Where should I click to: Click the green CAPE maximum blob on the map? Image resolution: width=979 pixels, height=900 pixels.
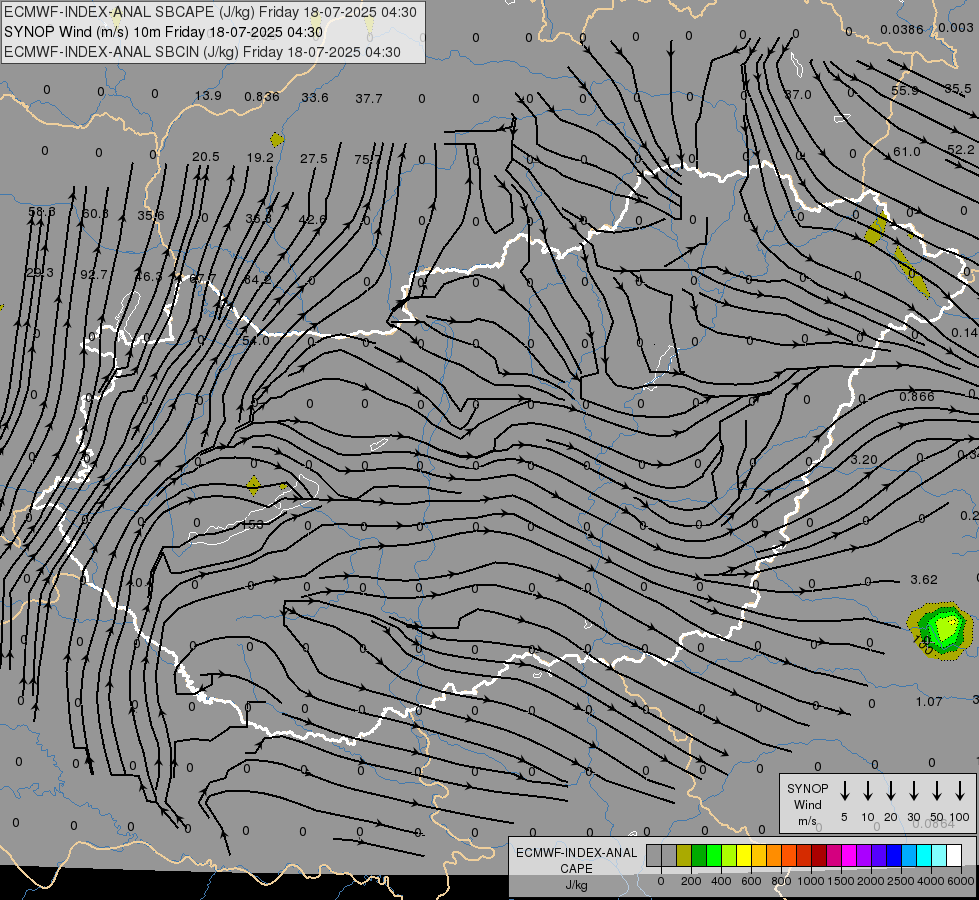[x=943, y=630]
